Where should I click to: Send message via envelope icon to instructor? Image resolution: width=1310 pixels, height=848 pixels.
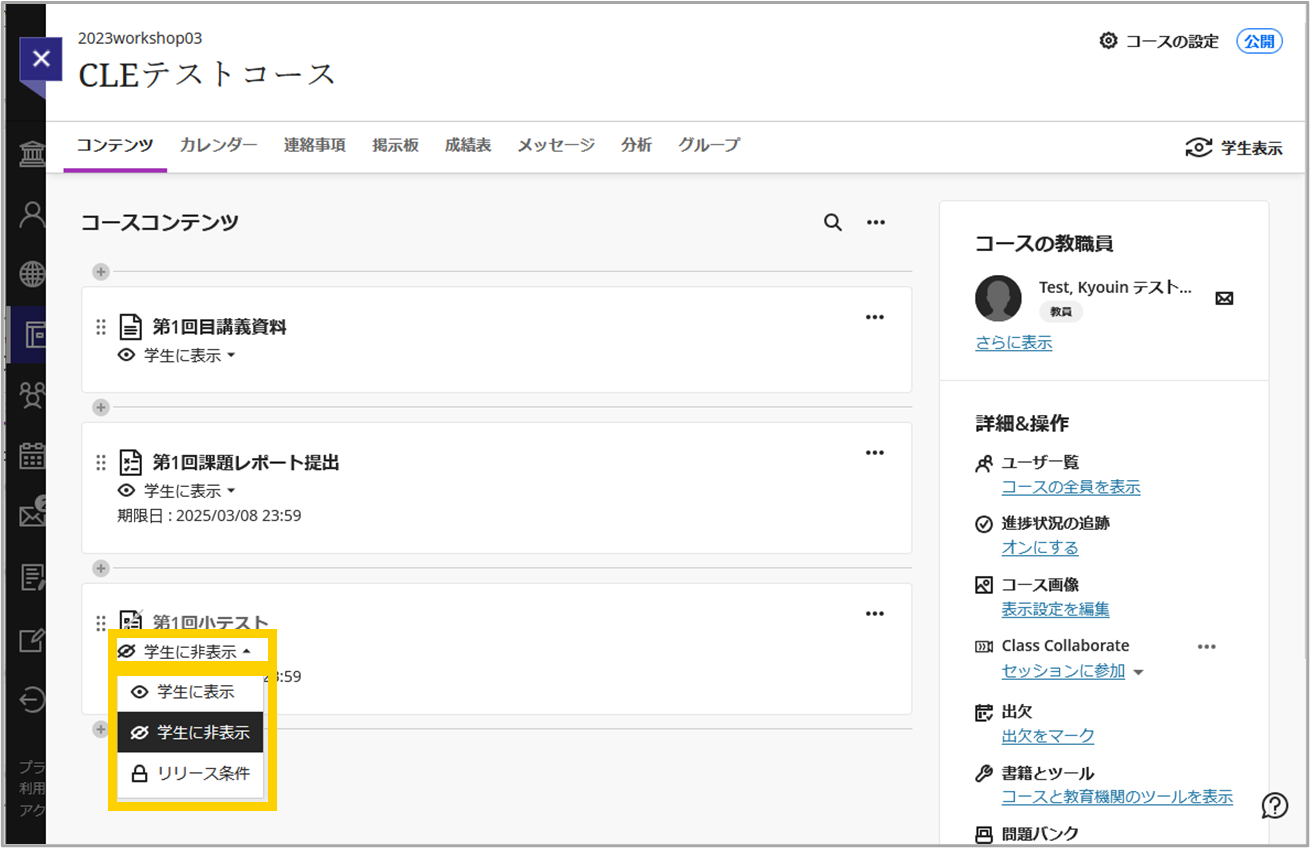point(1224,298)
